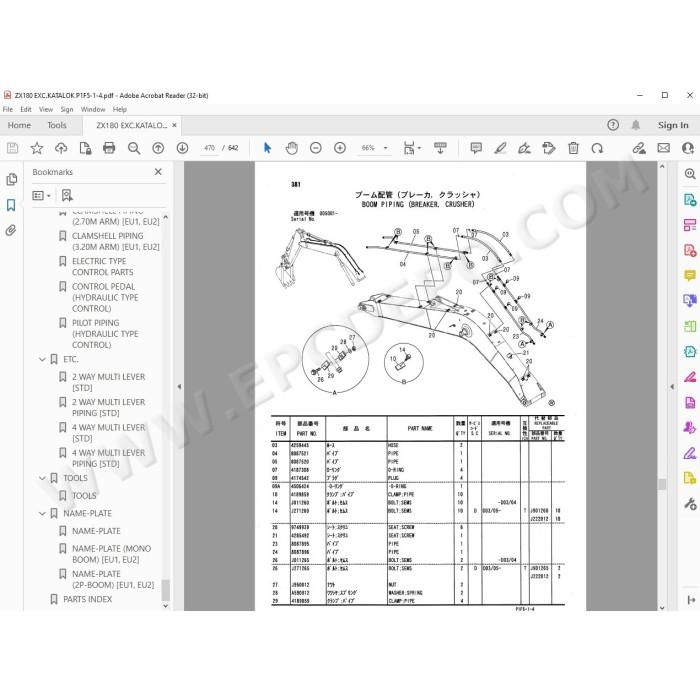Go to next page with down arrow

(x=182, y=148)
